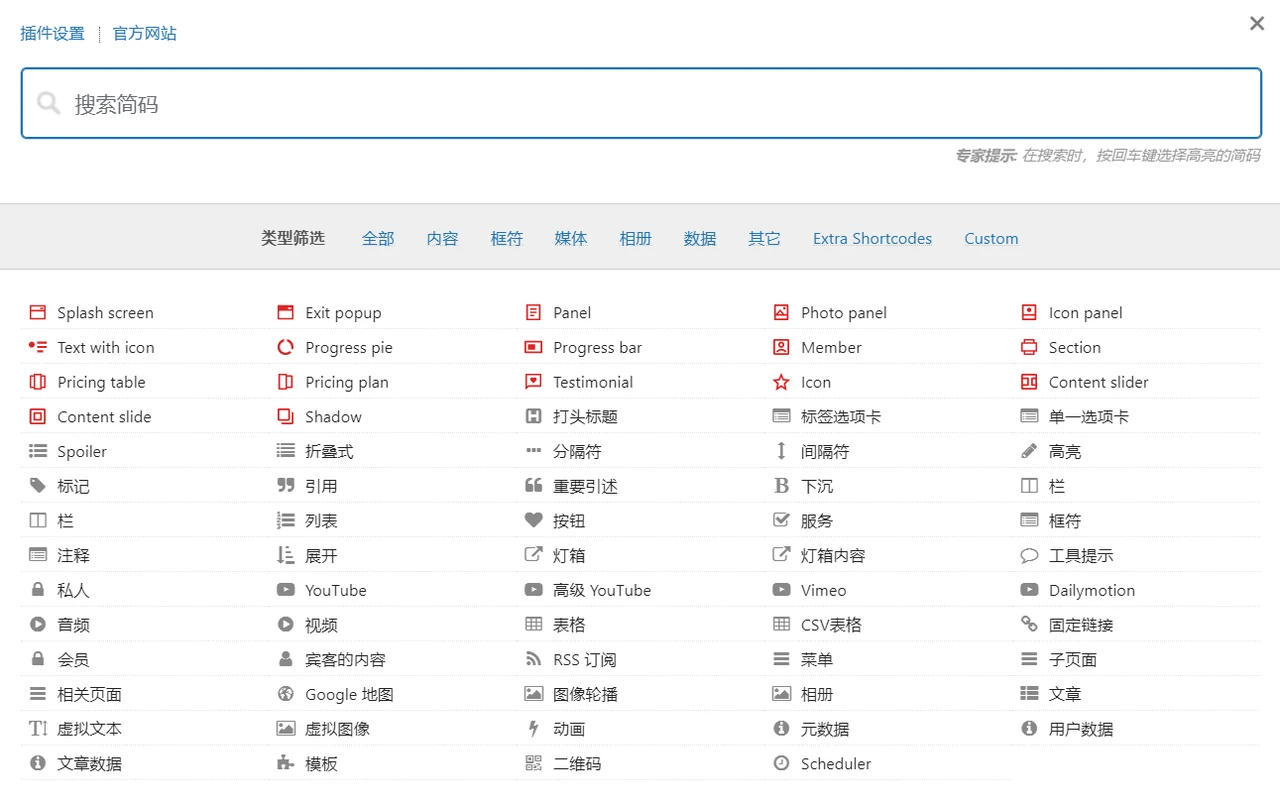
Task: Insert the Pricing table shortcode
Action: (x=101, y=382)
